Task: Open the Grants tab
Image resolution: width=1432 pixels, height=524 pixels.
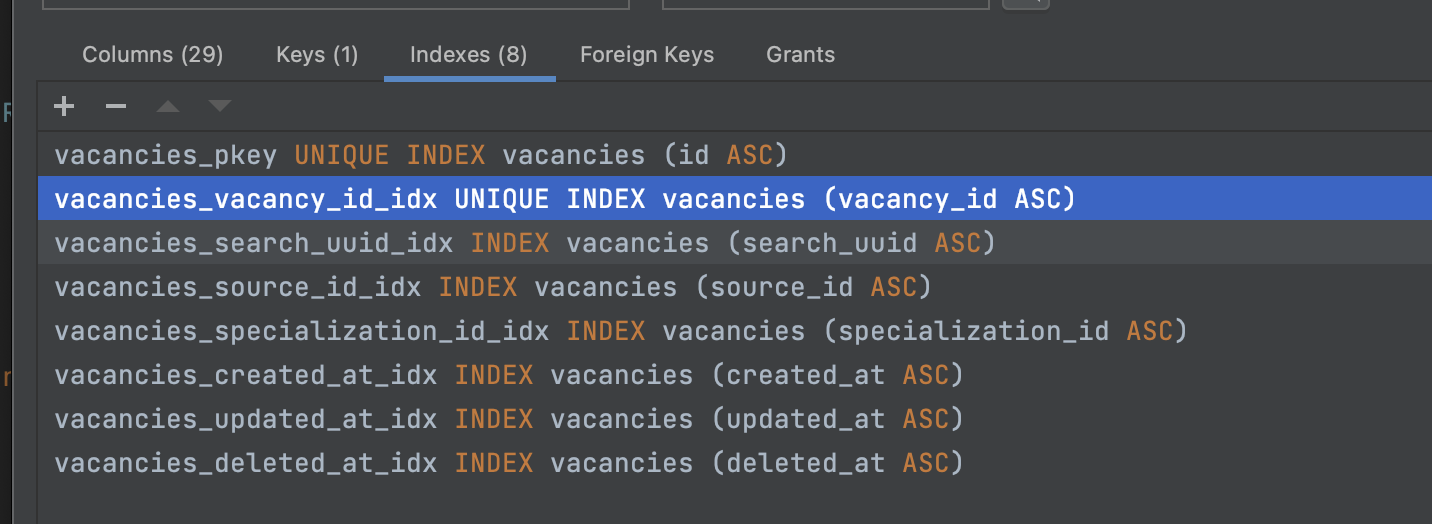Action: click(800, 55)
